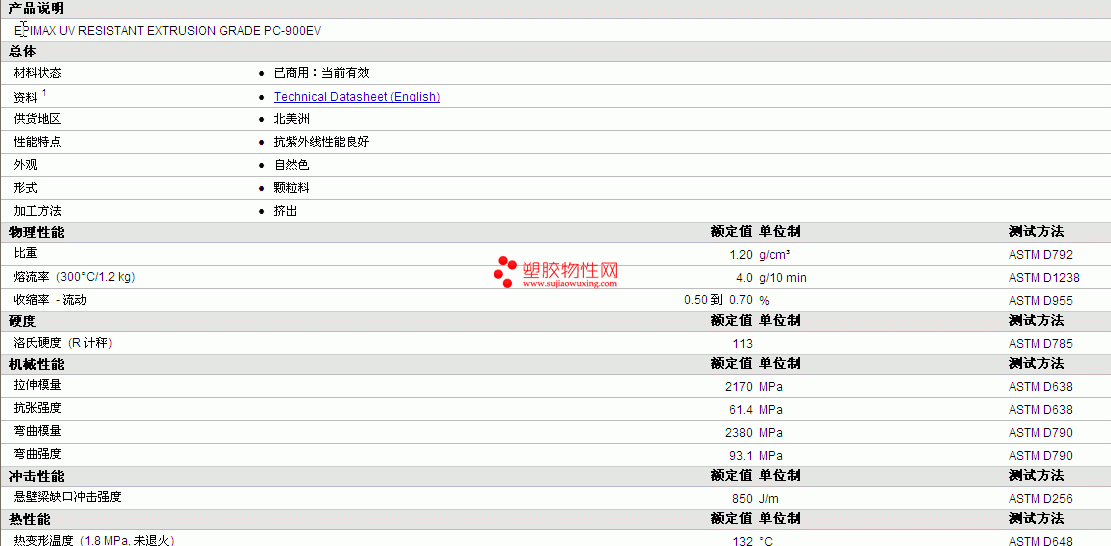Click the tensile strength value 61.4

point(741,410)
